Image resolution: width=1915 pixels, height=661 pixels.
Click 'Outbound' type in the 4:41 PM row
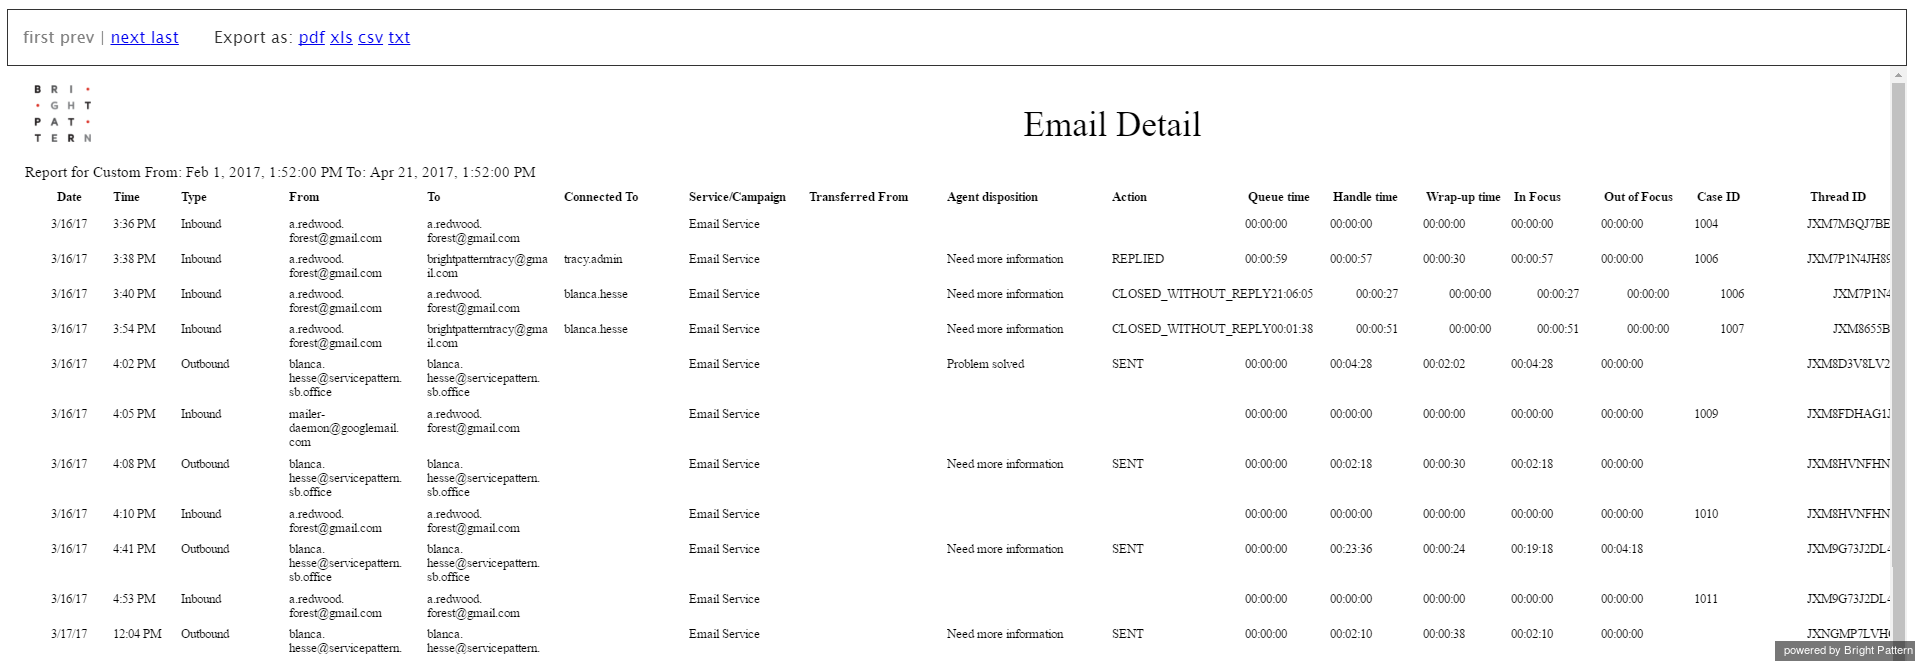click(x=205, y=549)
